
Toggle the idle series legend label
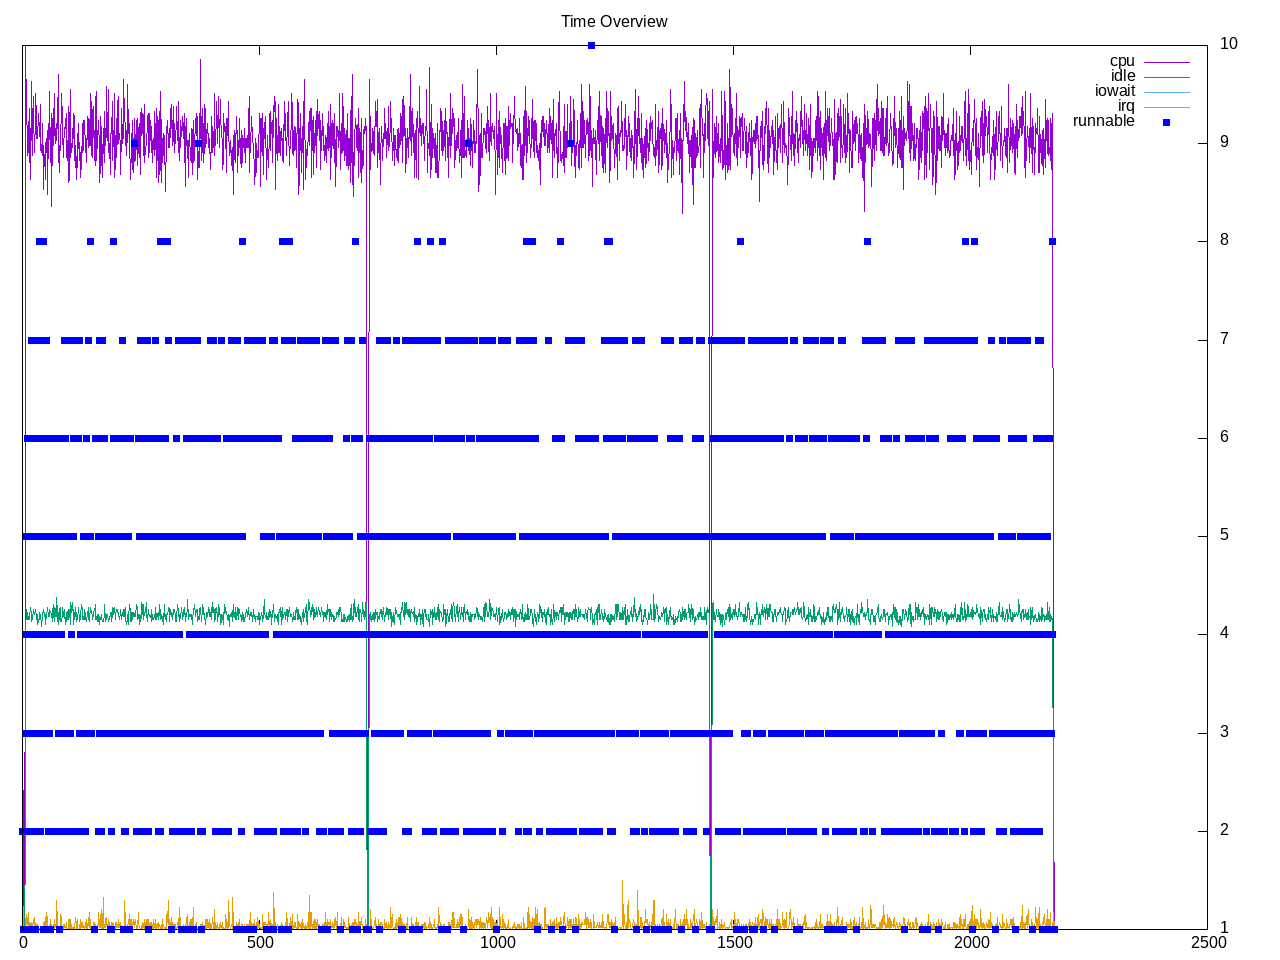tap(1123, 76)
